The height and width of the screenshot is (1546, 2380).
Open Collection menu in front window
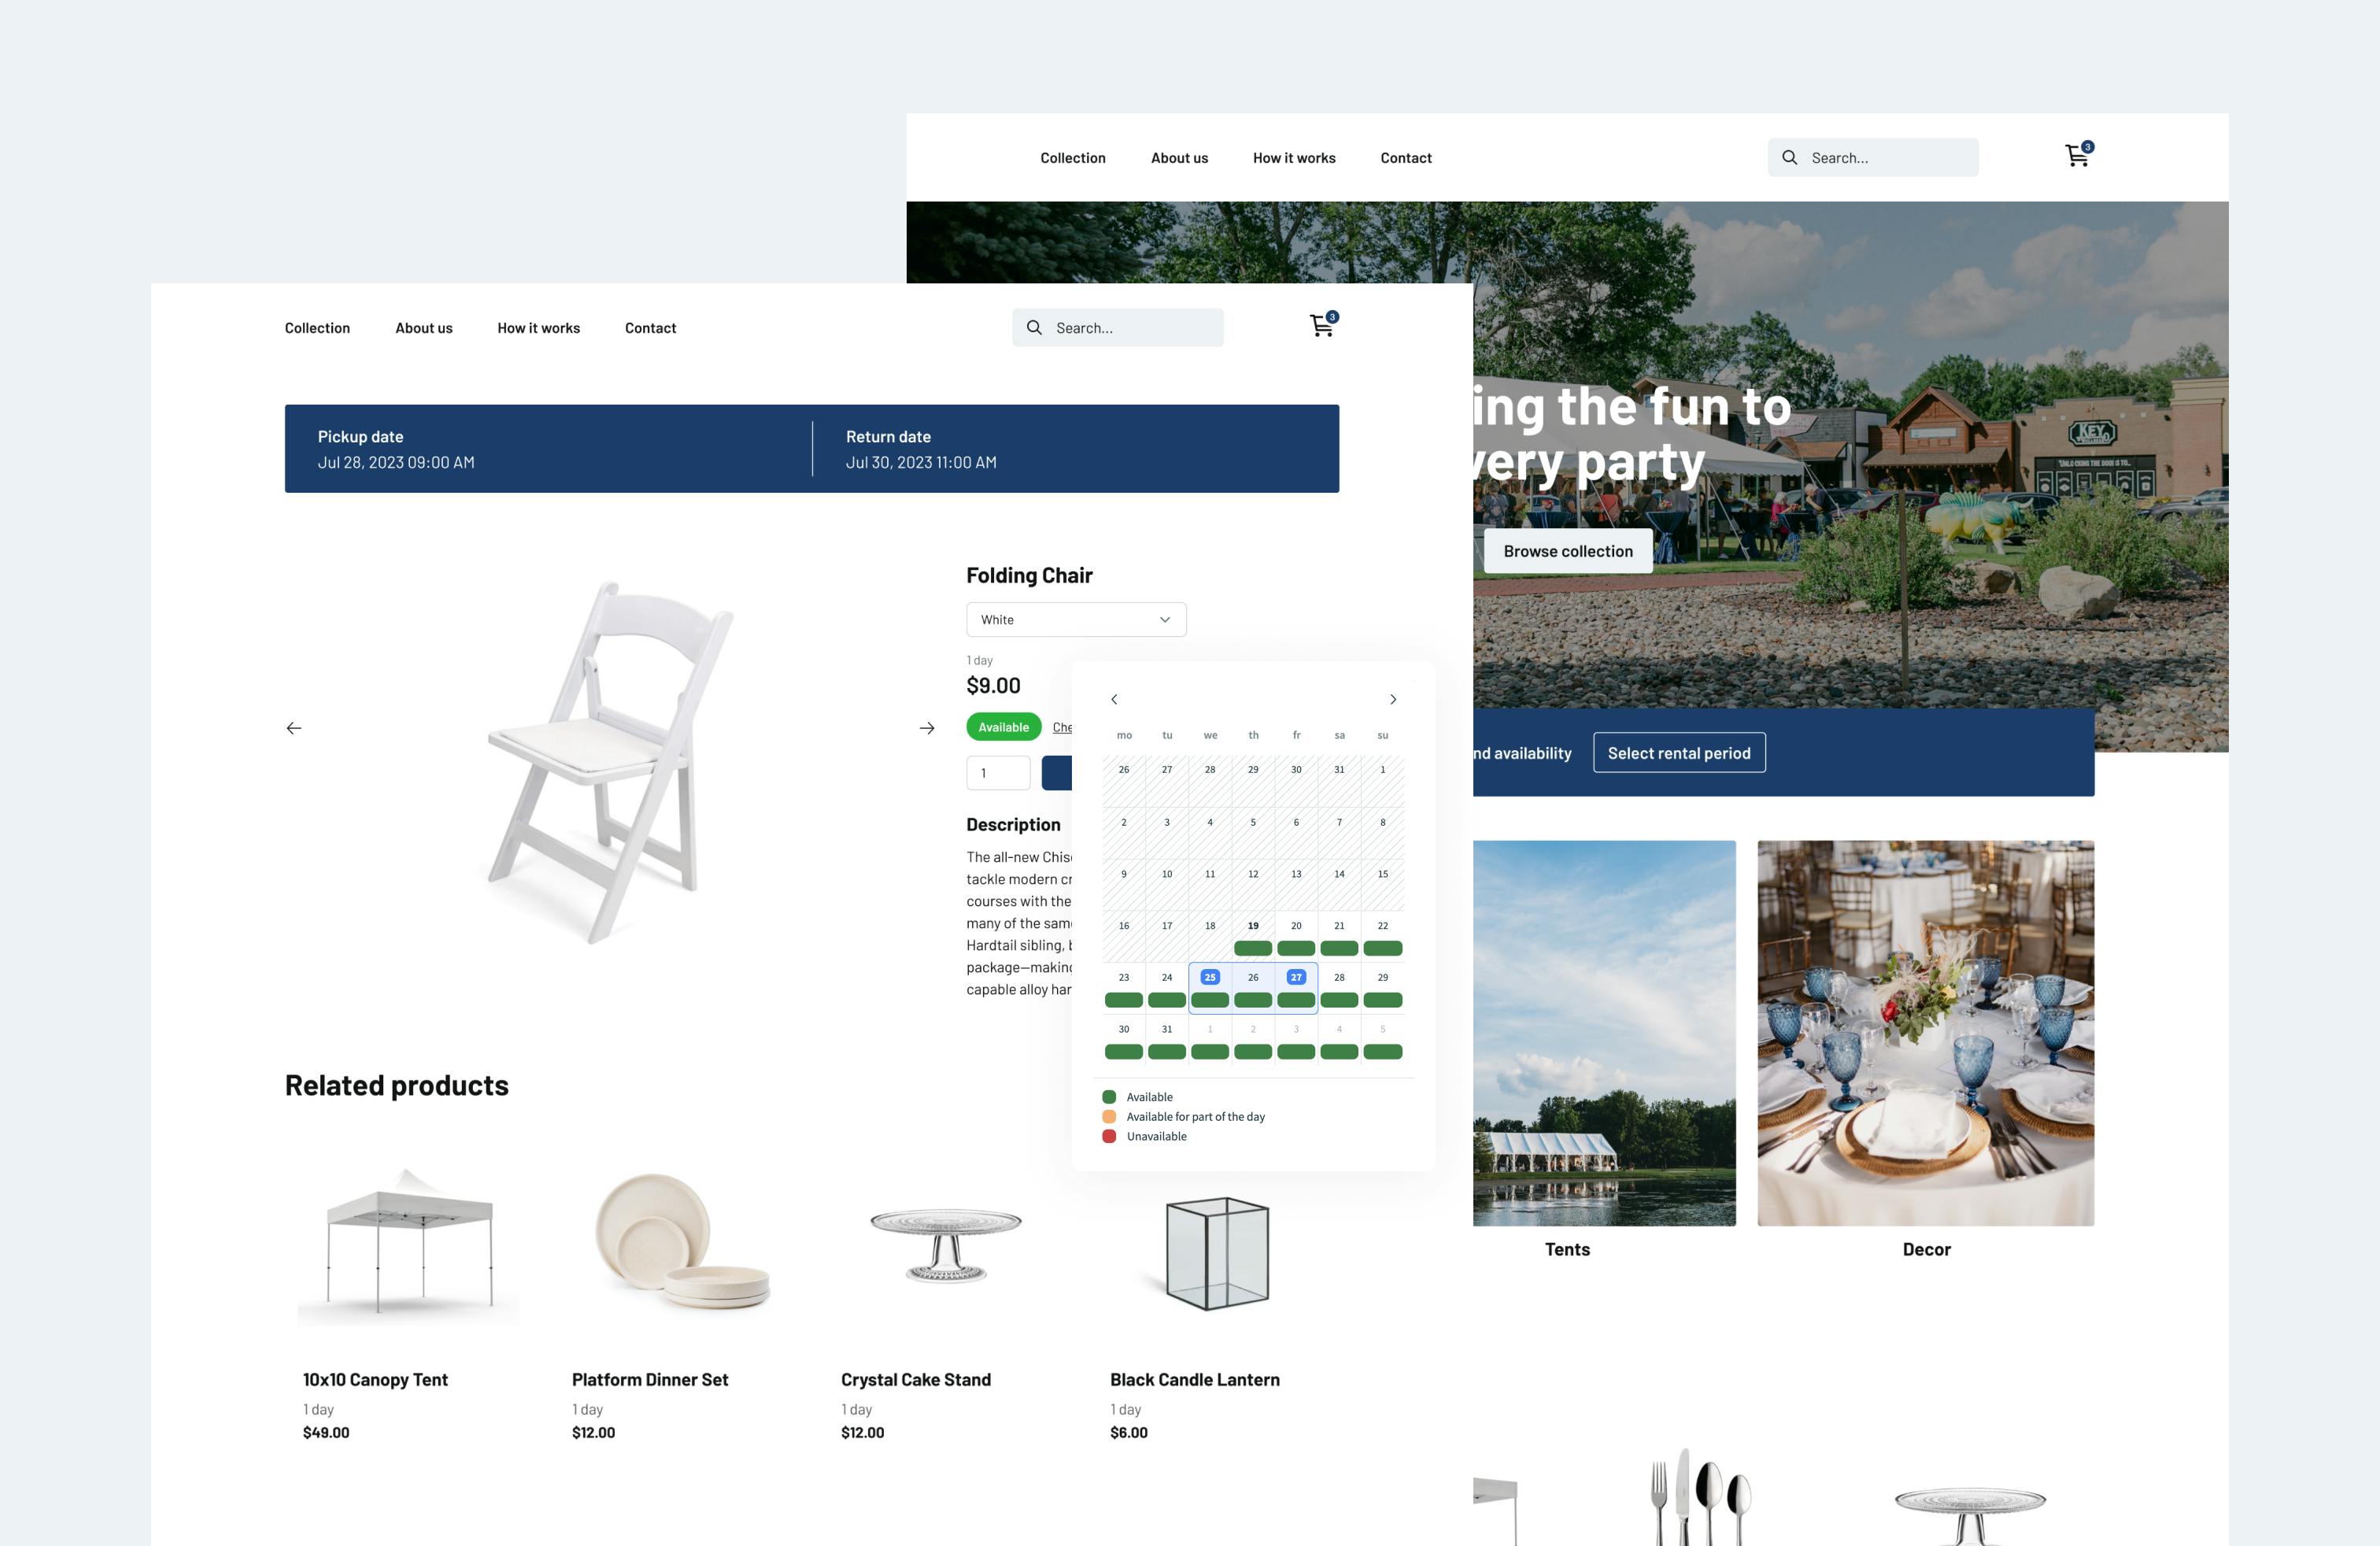click(x=317, y=328)
